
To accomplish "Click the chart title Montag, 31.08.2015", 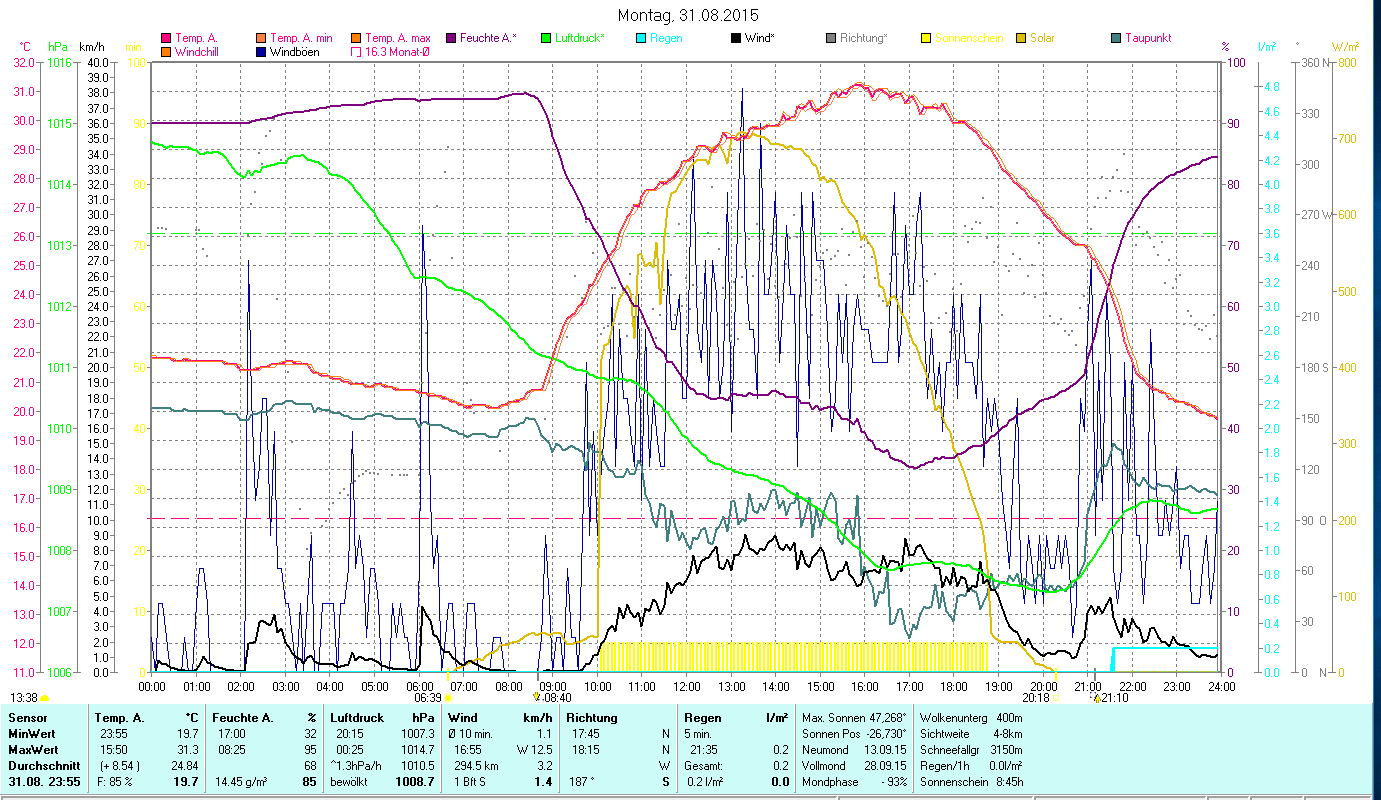I will coord(688,15).
